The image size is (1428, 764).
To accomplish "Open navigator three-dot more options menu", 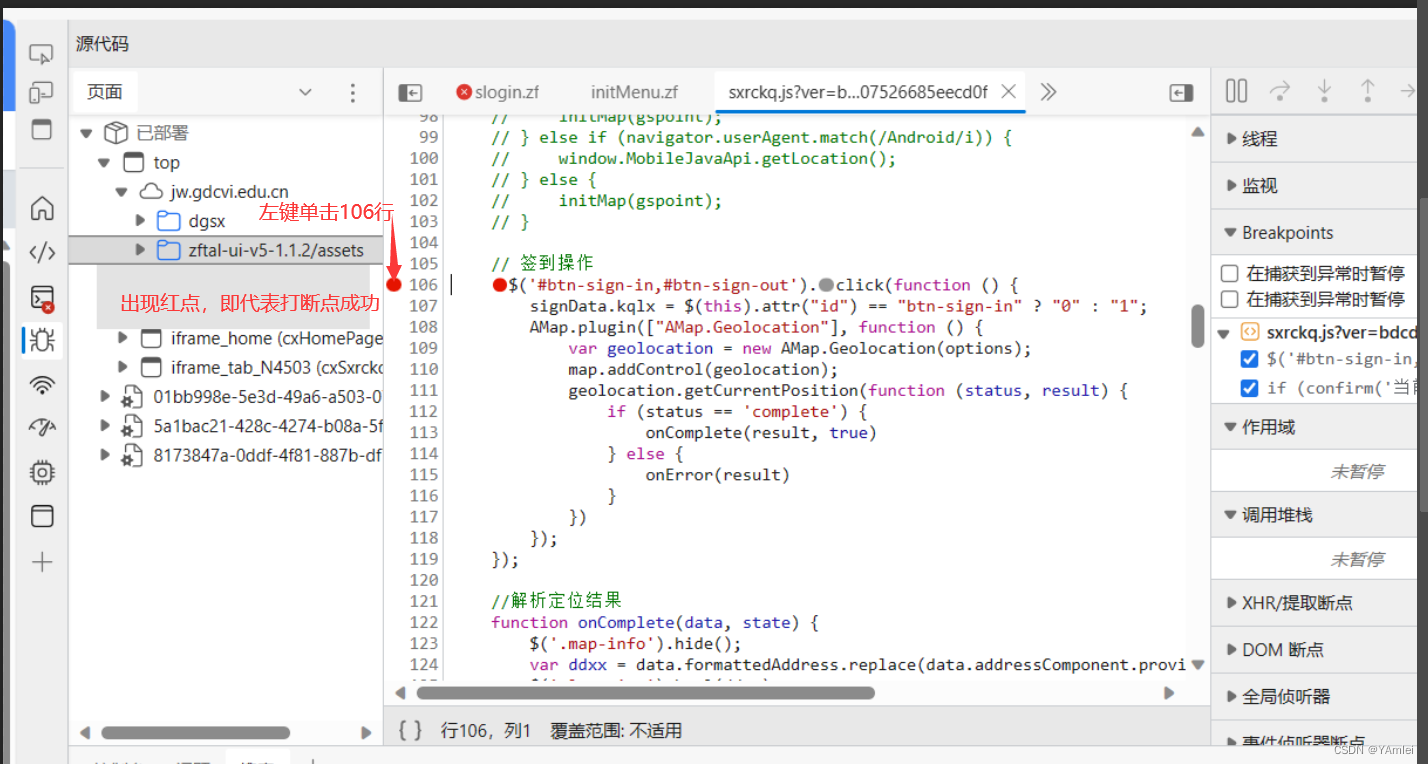I will coord(352,93).
